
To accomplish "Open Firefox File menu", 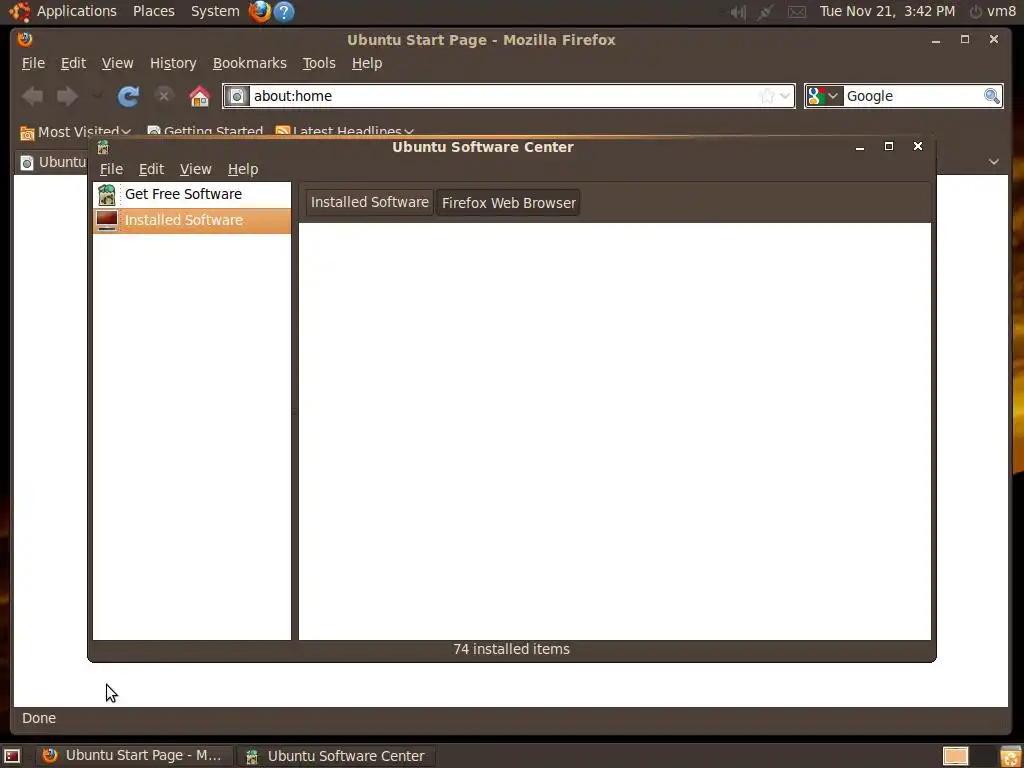I will pos(33,63).
